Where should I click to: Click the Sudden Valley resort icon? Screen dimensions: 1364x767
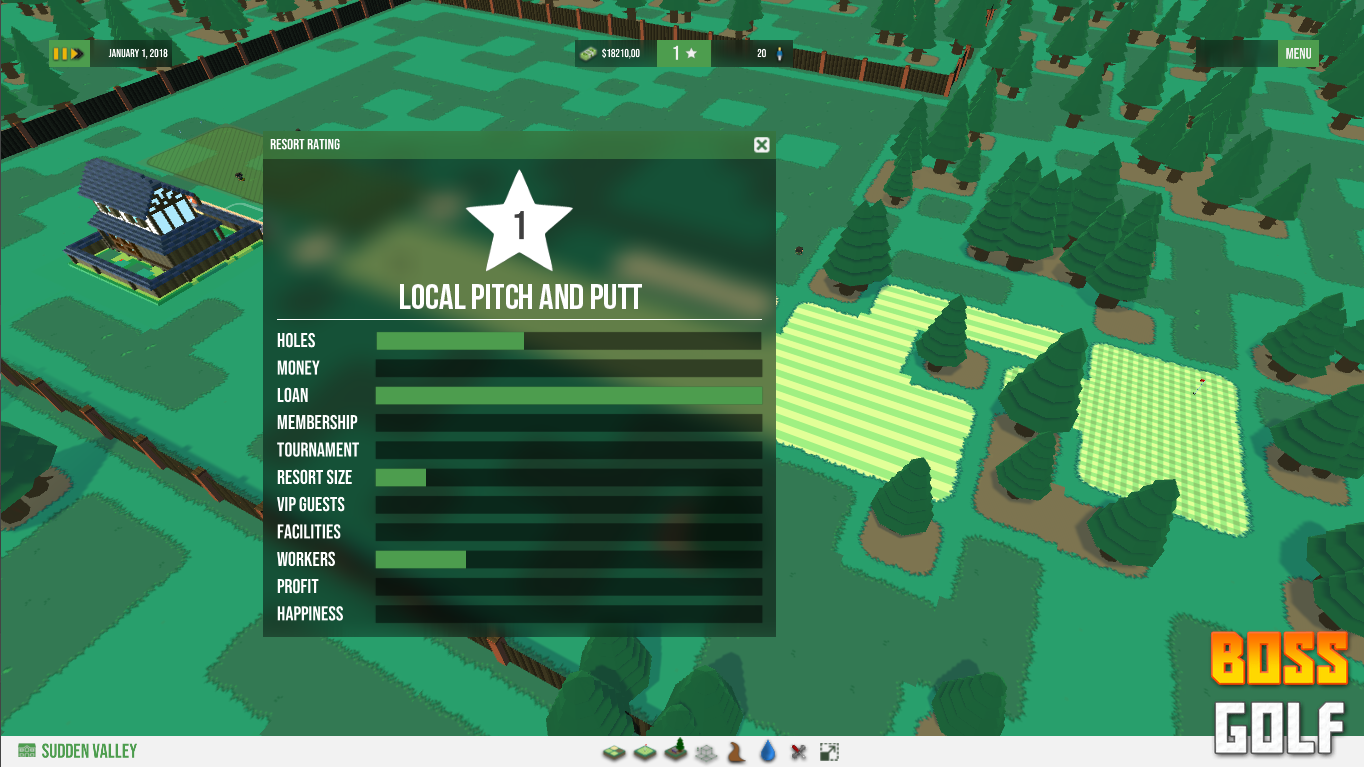tap(27, 751)
